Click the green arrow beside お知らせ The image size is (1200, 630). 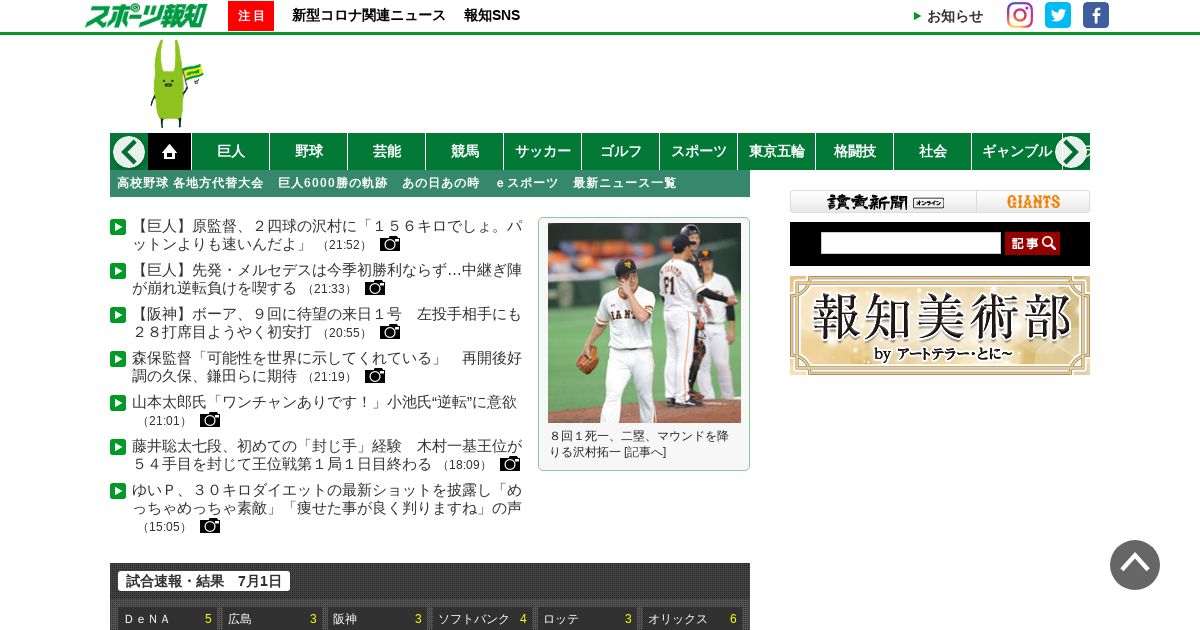pos(917,16)
